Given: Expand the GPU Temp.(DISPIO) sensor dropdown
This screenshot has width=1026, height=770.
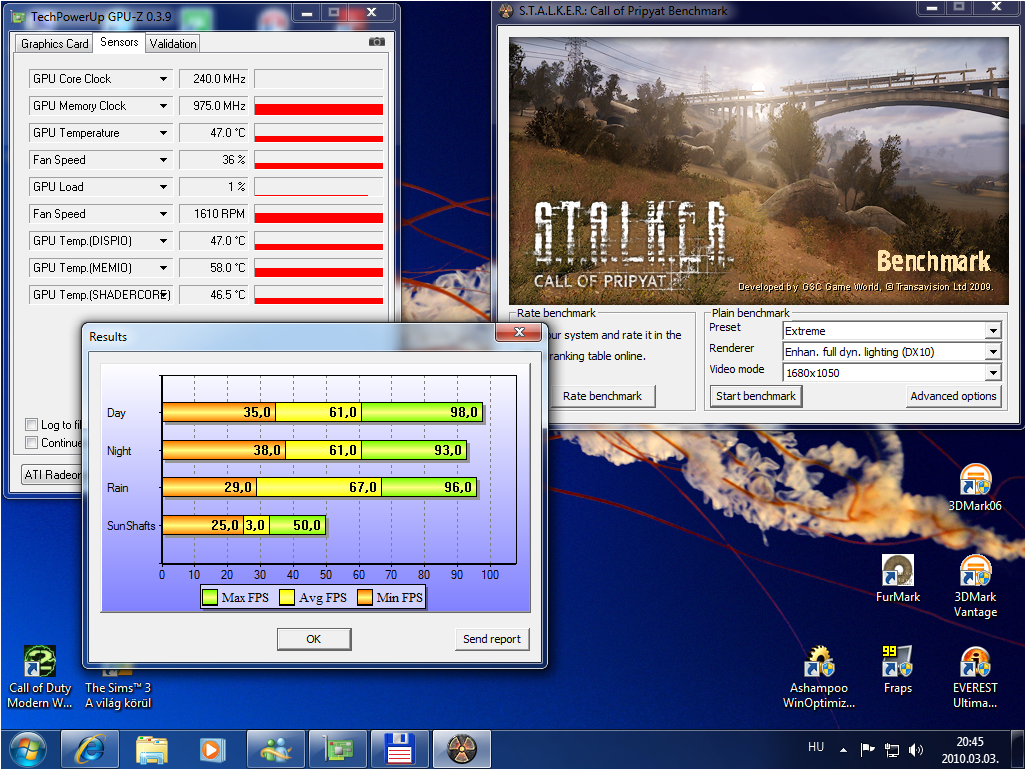Looking at the screenshot, I should point(163,241).
